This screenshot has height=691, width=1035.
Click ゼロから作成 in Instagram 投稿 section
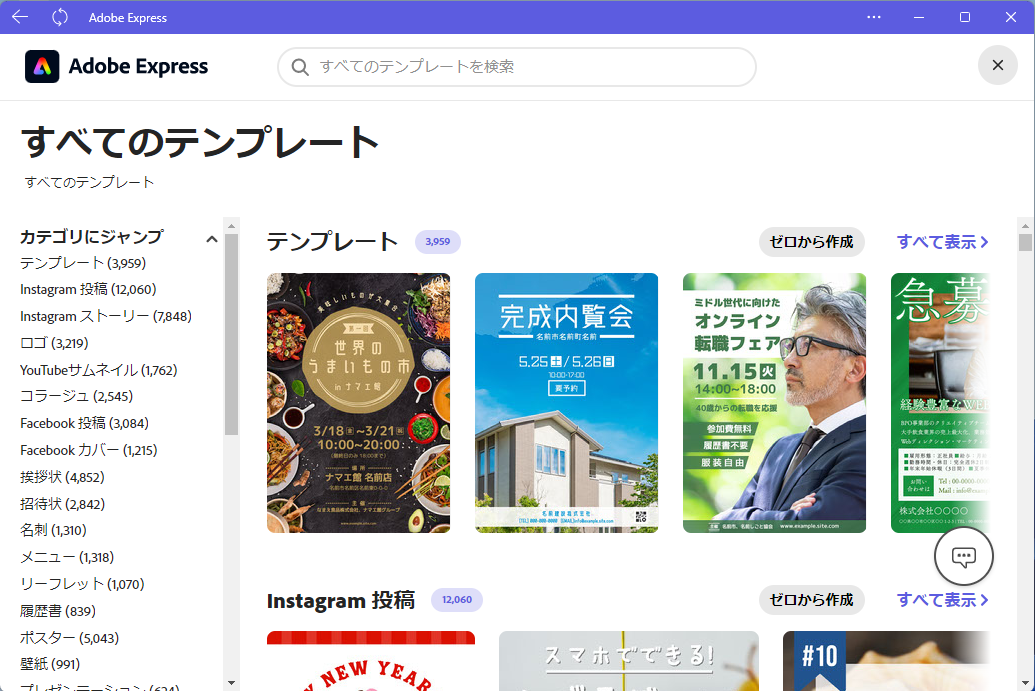coord(812,600)
